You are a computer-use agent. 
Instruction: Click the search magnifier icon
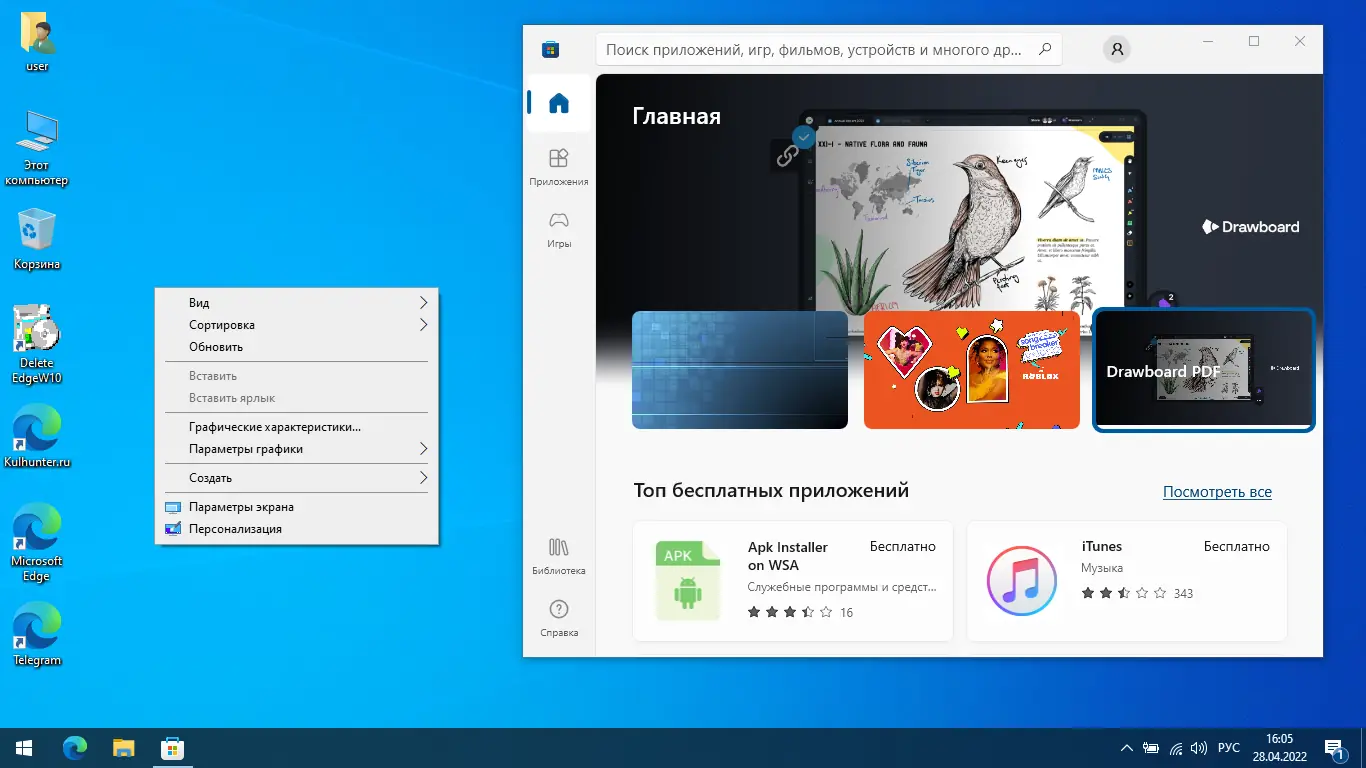(1043, 48)
